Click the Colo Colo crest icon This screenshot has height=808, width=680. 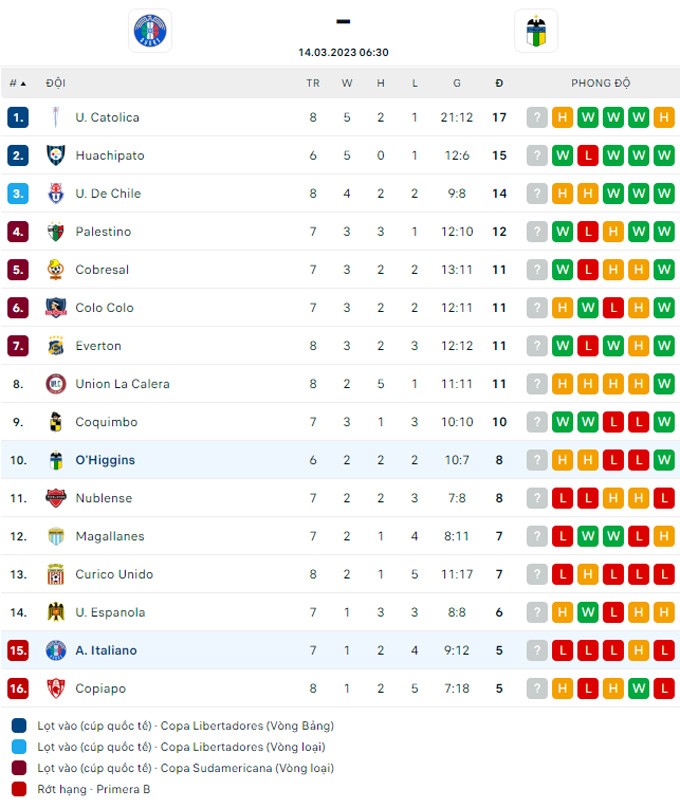tap(55, 307)
